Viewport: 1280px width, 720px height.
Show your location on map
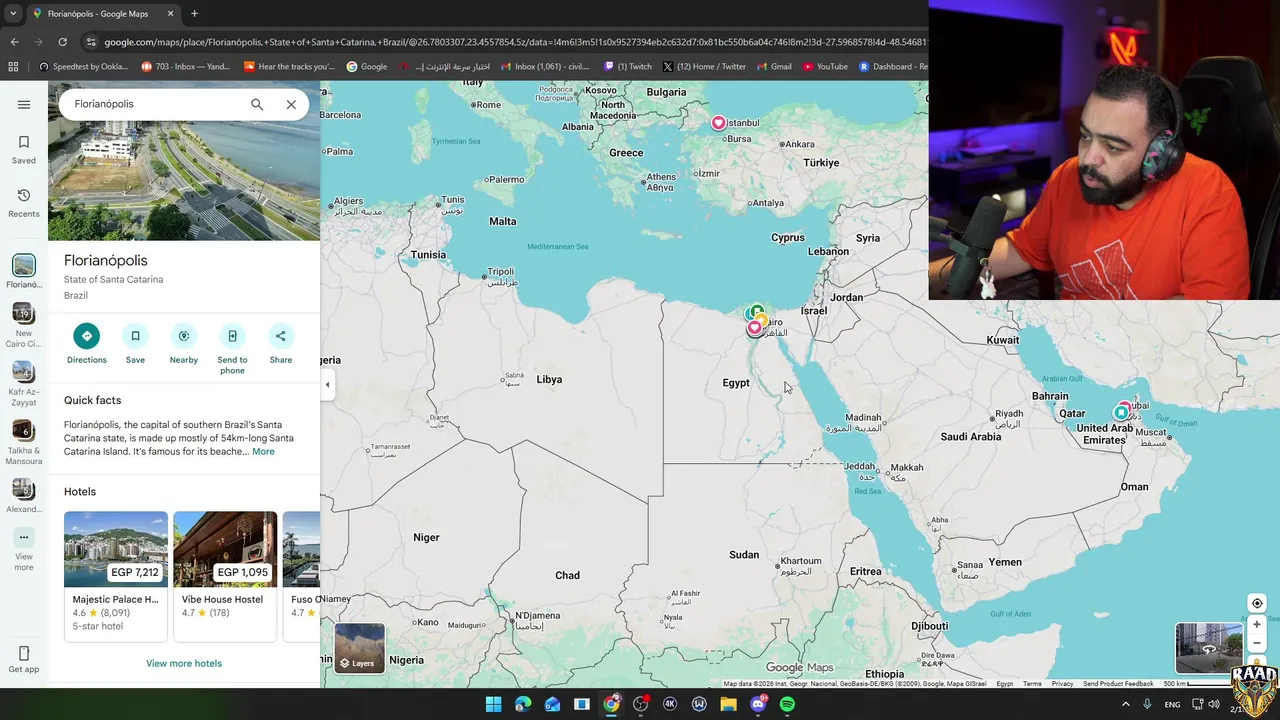click(x=1257, y=603)
